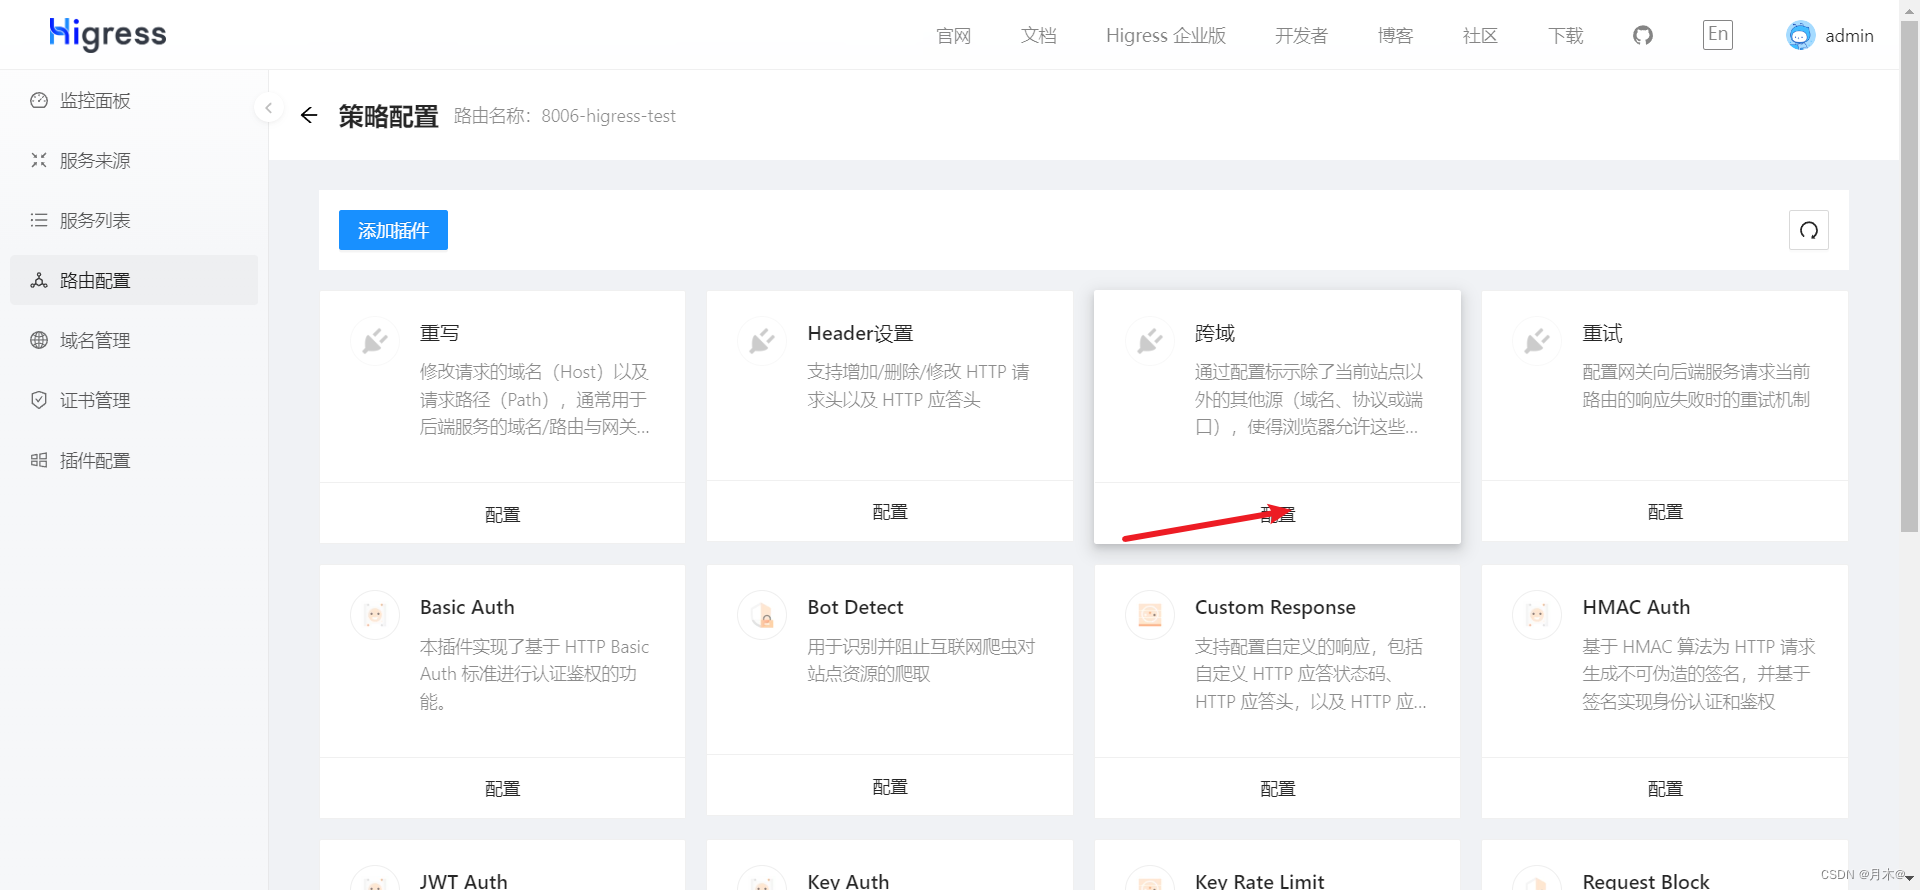Click the Basic Auth plugin icon
The width and height of the screenshot is (1920, 890).
pyautogui.click(x=375, y=615)
